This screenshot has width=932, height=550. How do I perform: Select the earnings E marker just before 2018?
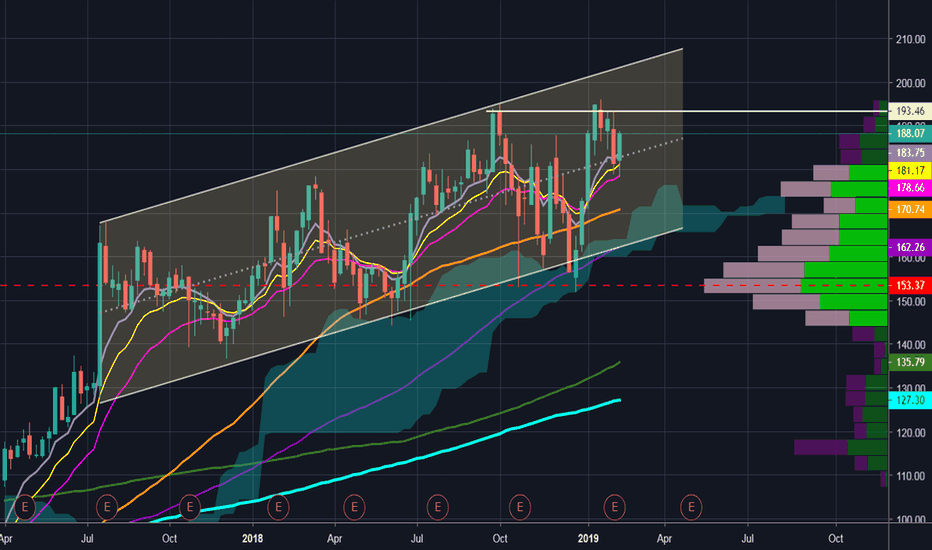pyautogui.click(x=190, y=507)
